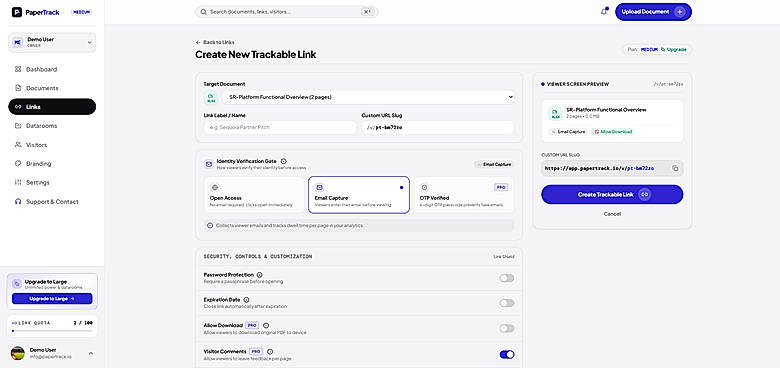This screenshot has height=368, width=780.
Task: Click the Upgrade to Large button
Action: click(52, 298)
